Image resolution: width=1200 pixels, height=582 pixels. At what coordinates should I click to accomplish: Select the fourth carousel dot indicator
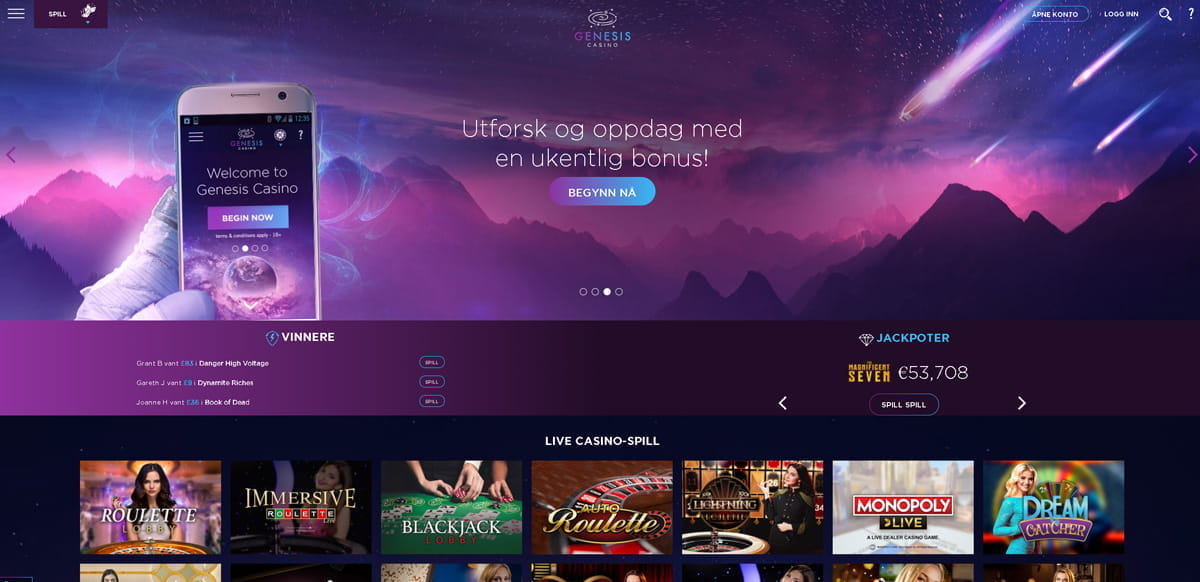[x=619, y=292]
